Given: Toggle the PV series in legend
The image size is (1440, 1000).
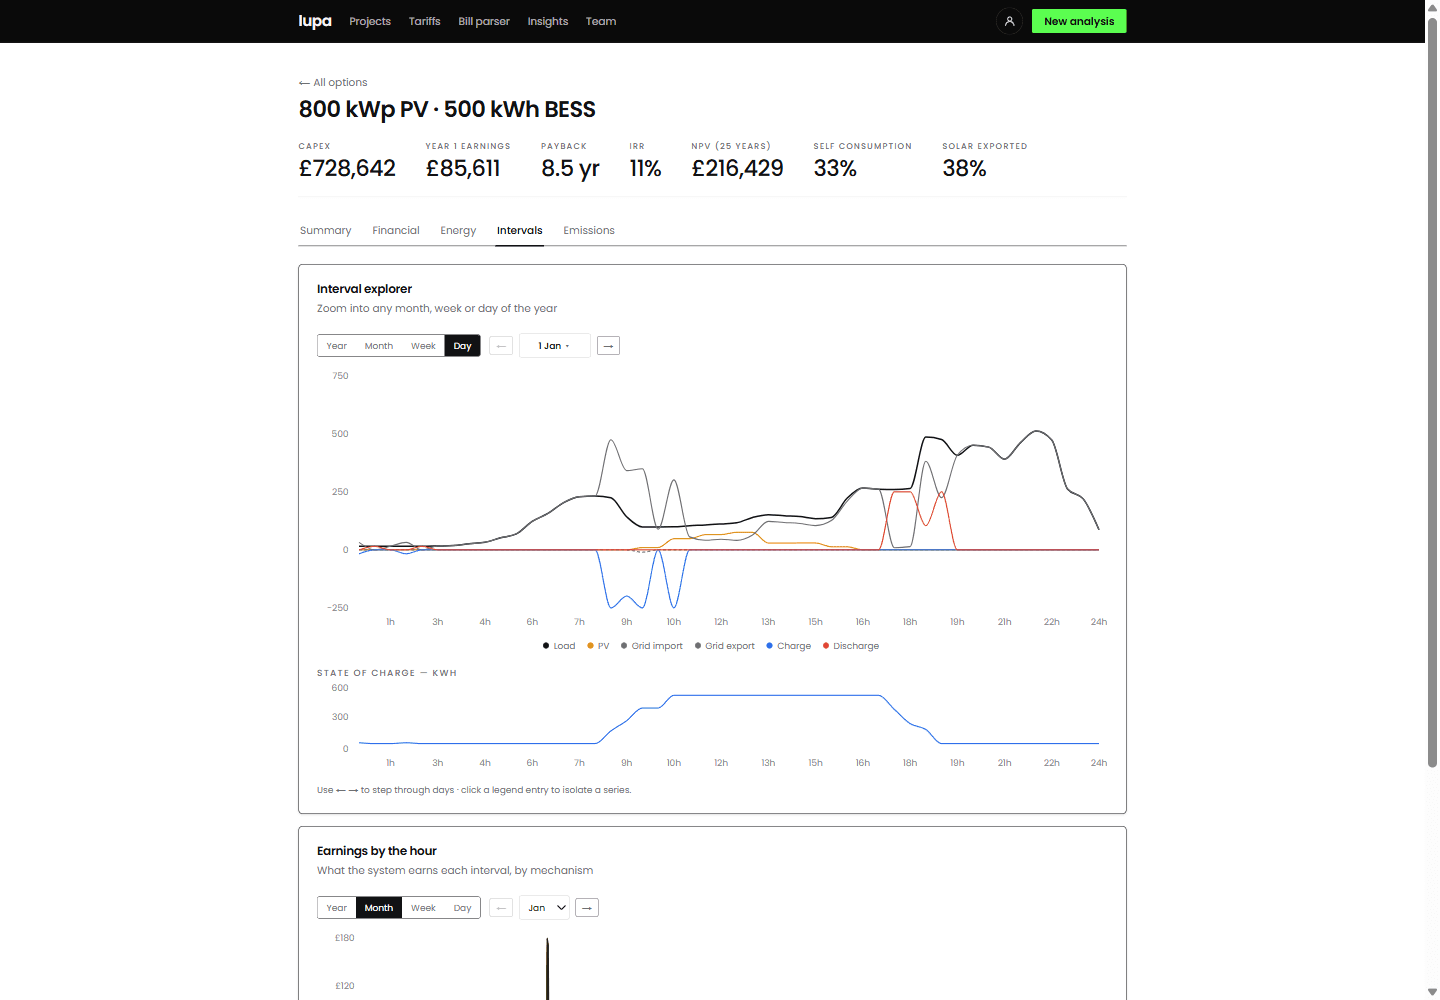Looking at the screenshot, I should (x=598, y=646).
